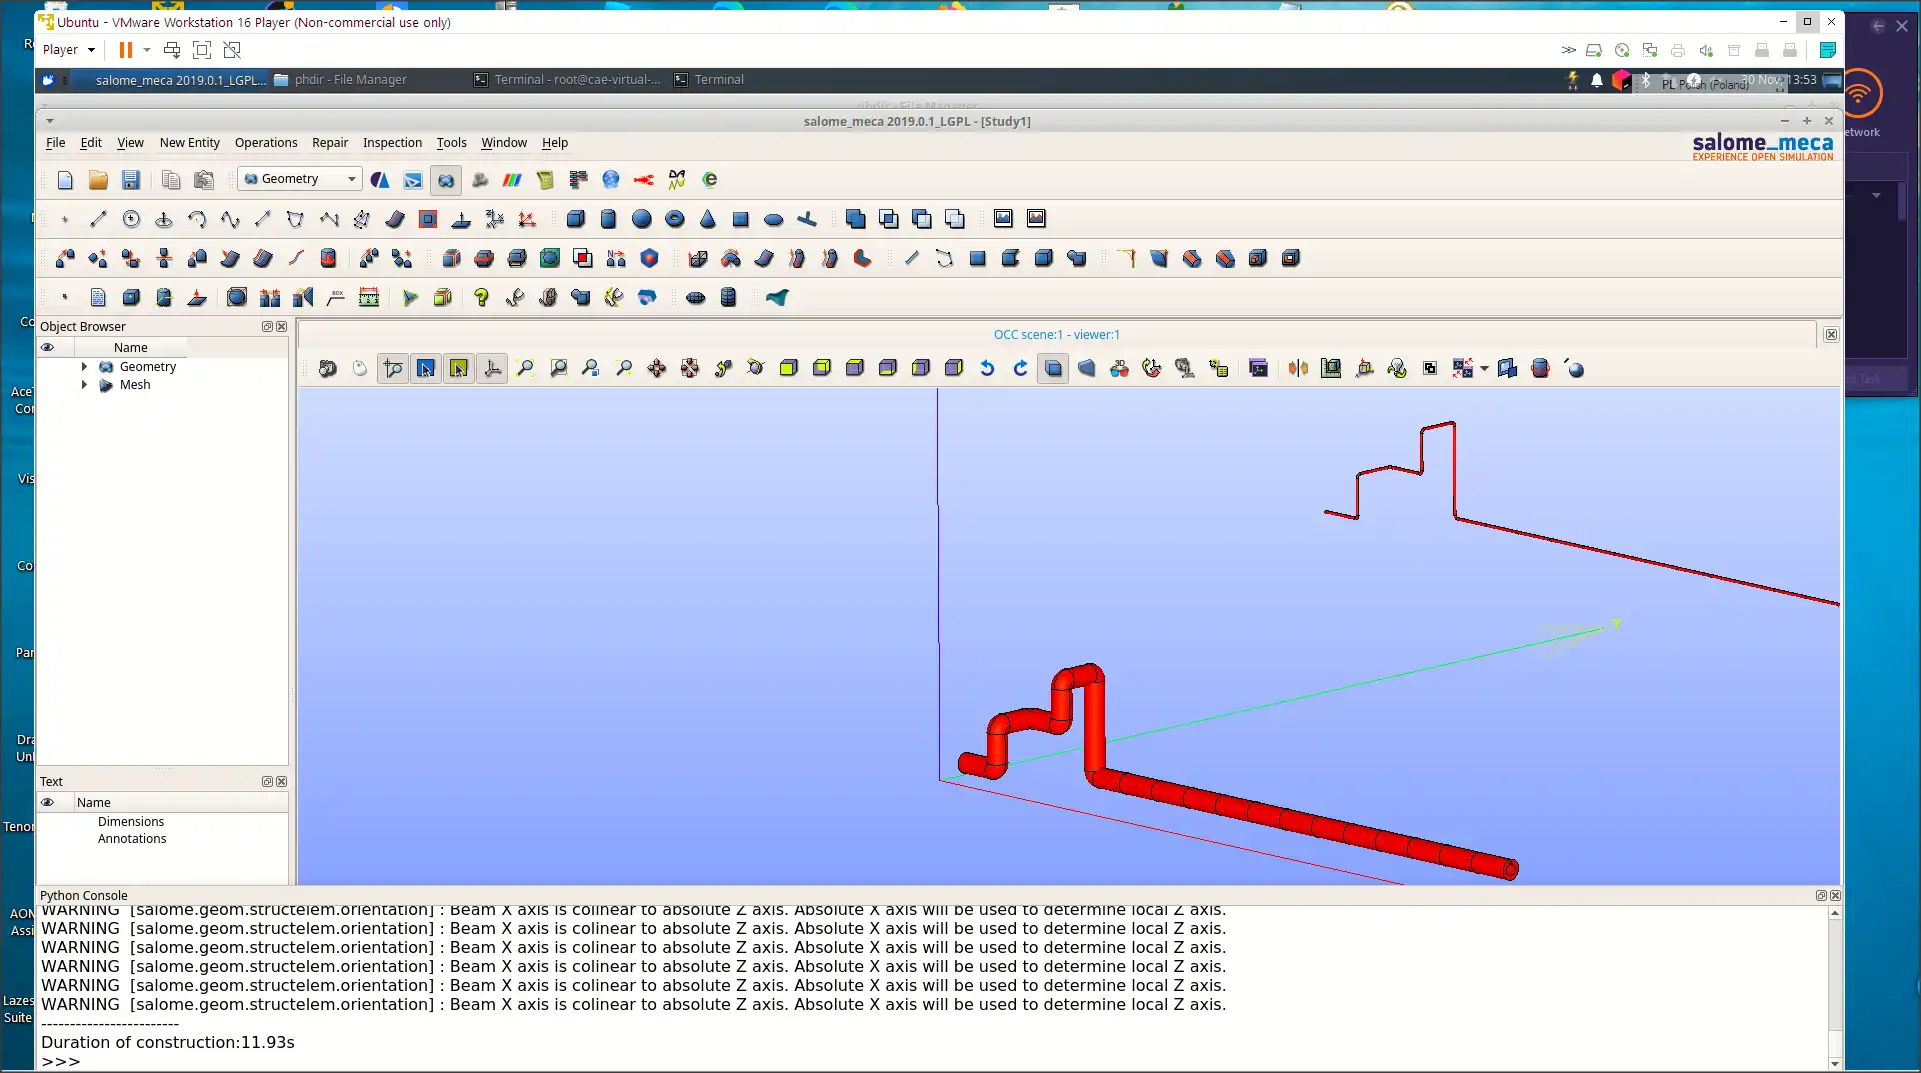Viewport: 1921px width, 1073px height.
Task: Open the Shaper module icon
Action: tap(413, 180)
